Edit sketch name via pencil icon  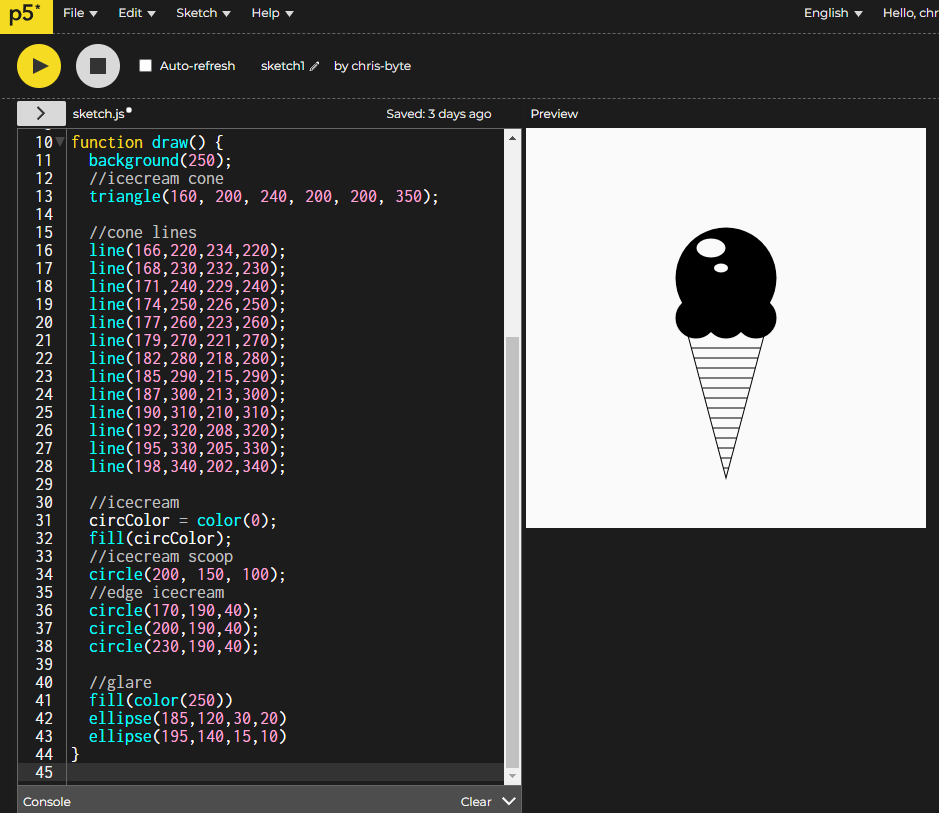[314, 66]
